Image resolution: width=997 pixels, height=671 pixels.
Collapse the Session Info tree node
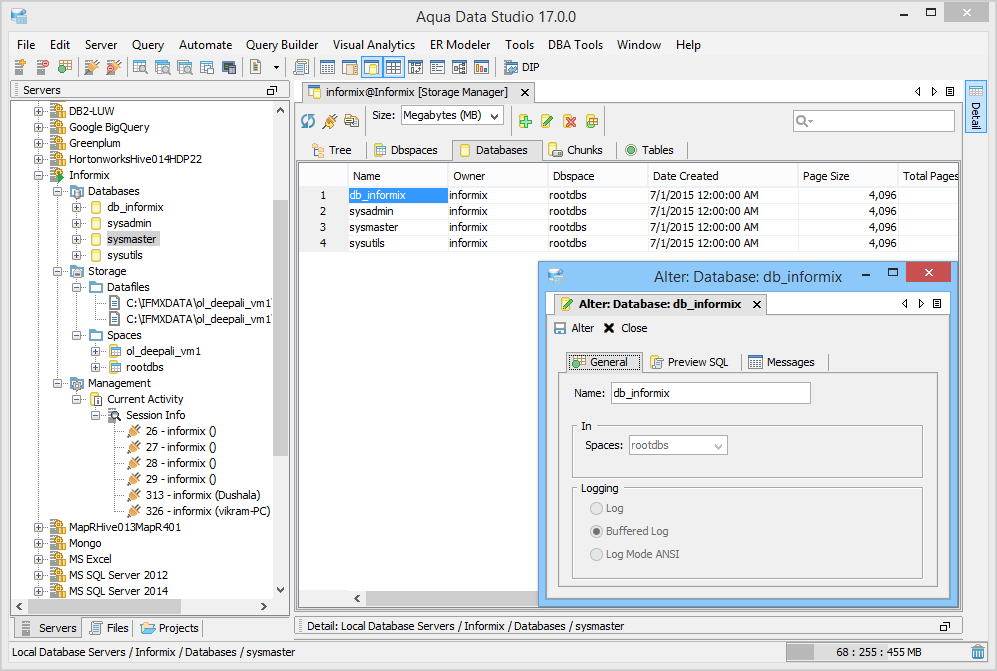pyautogui.click(x=95, y=415)
